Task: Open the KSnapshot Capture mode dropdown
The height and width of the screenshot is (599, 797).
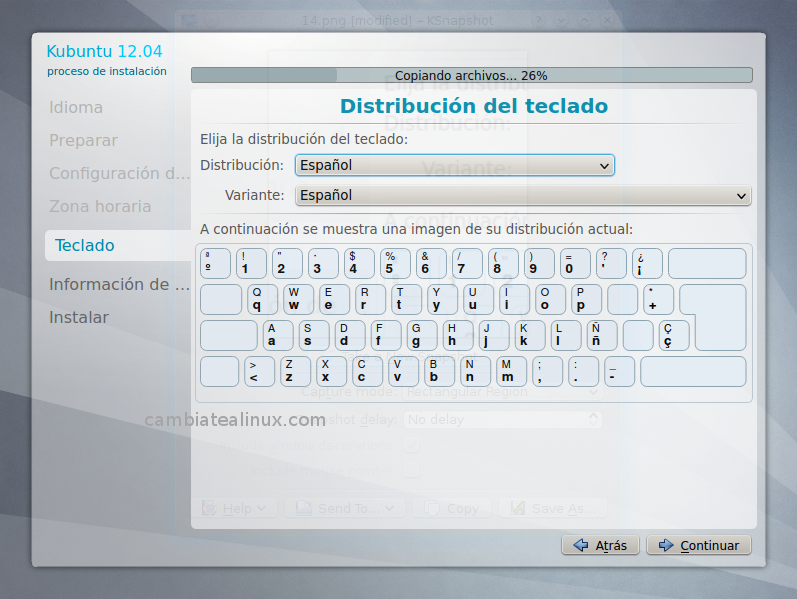Action: [x=503, y=392]
